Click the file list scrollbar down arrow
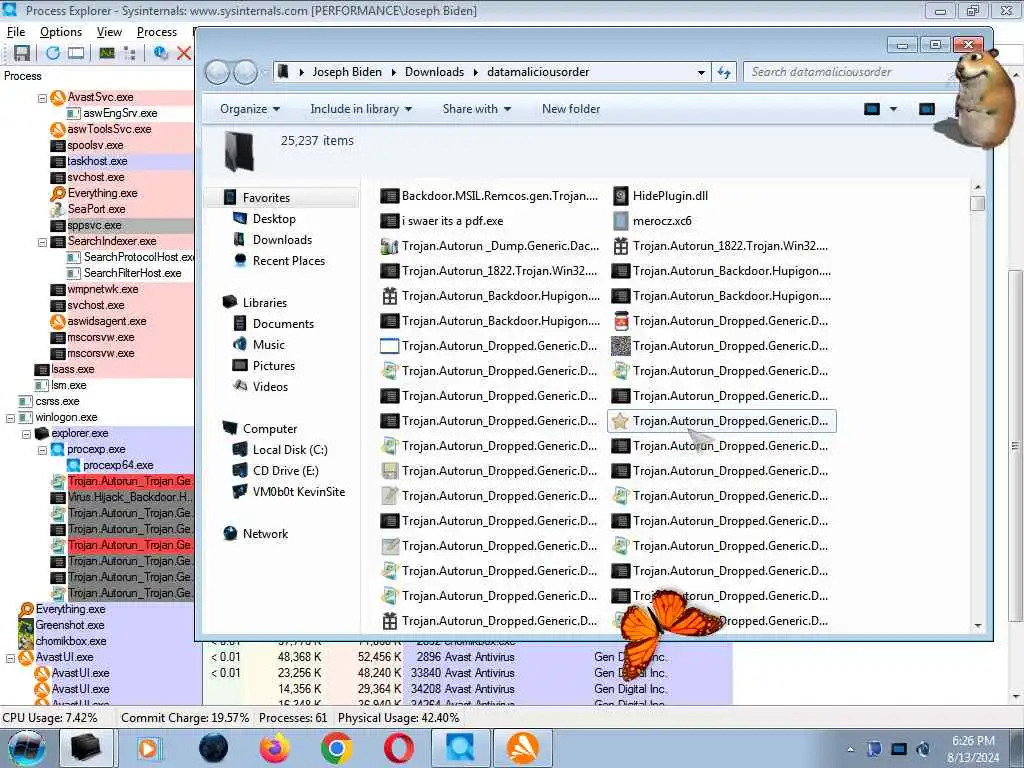1024x768 pixels. [978, 626]
